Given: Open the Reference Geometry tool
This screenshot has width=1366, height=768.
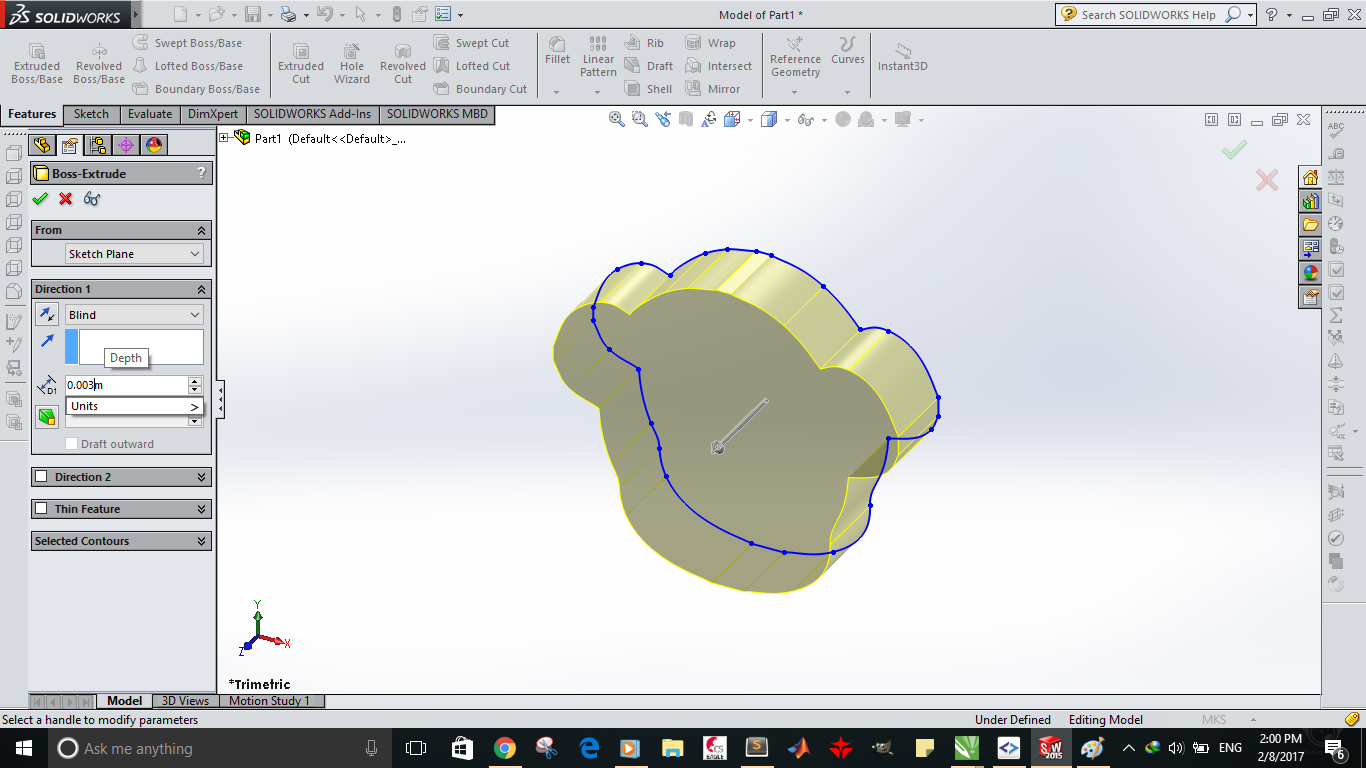Looking at the screenshot, I should coord(795,57).
